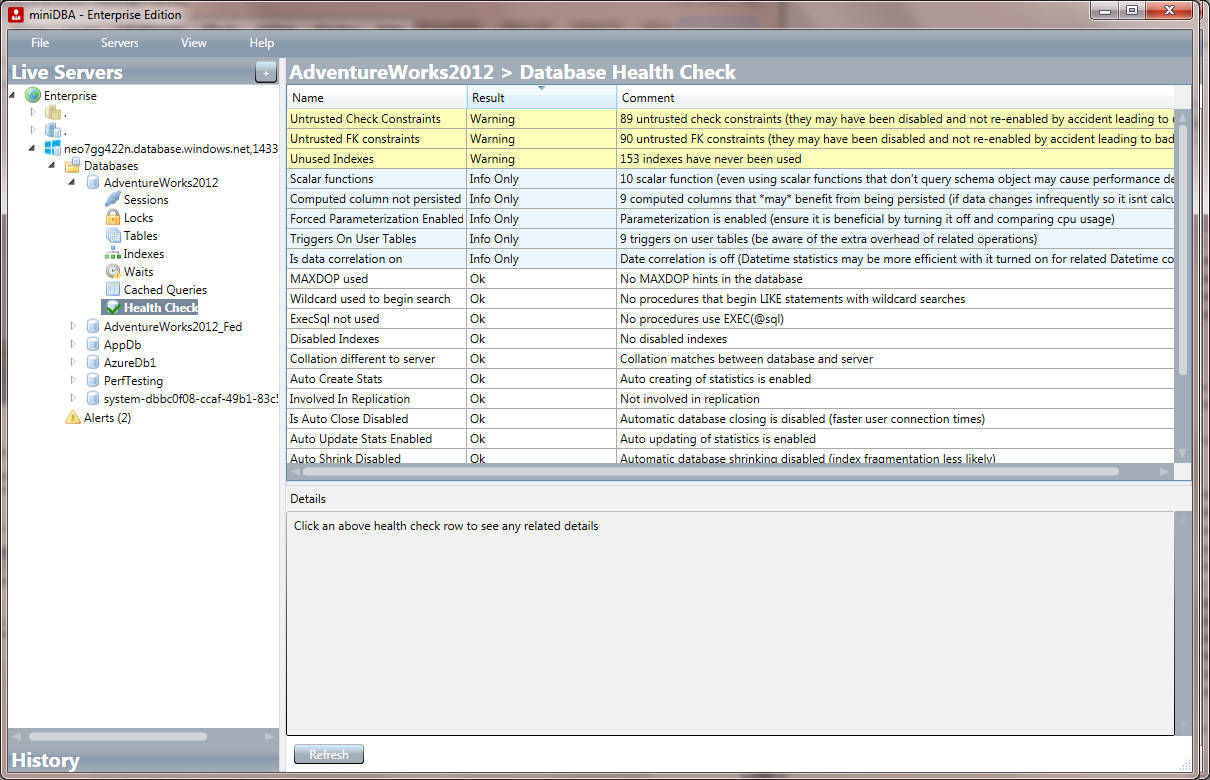Expand the AdventureWorks2012_Fed database node

[71, 326]
